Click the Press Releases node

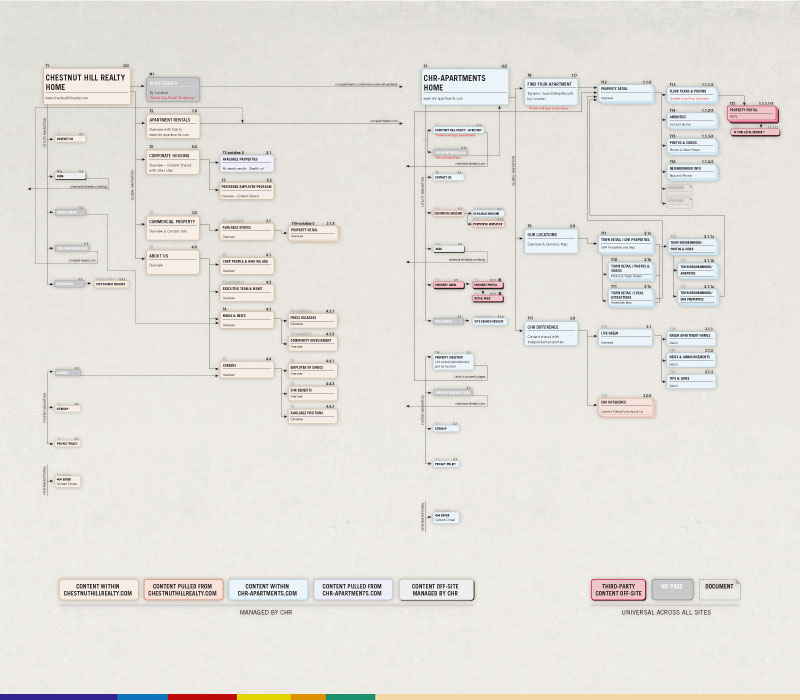pos(313,320)
